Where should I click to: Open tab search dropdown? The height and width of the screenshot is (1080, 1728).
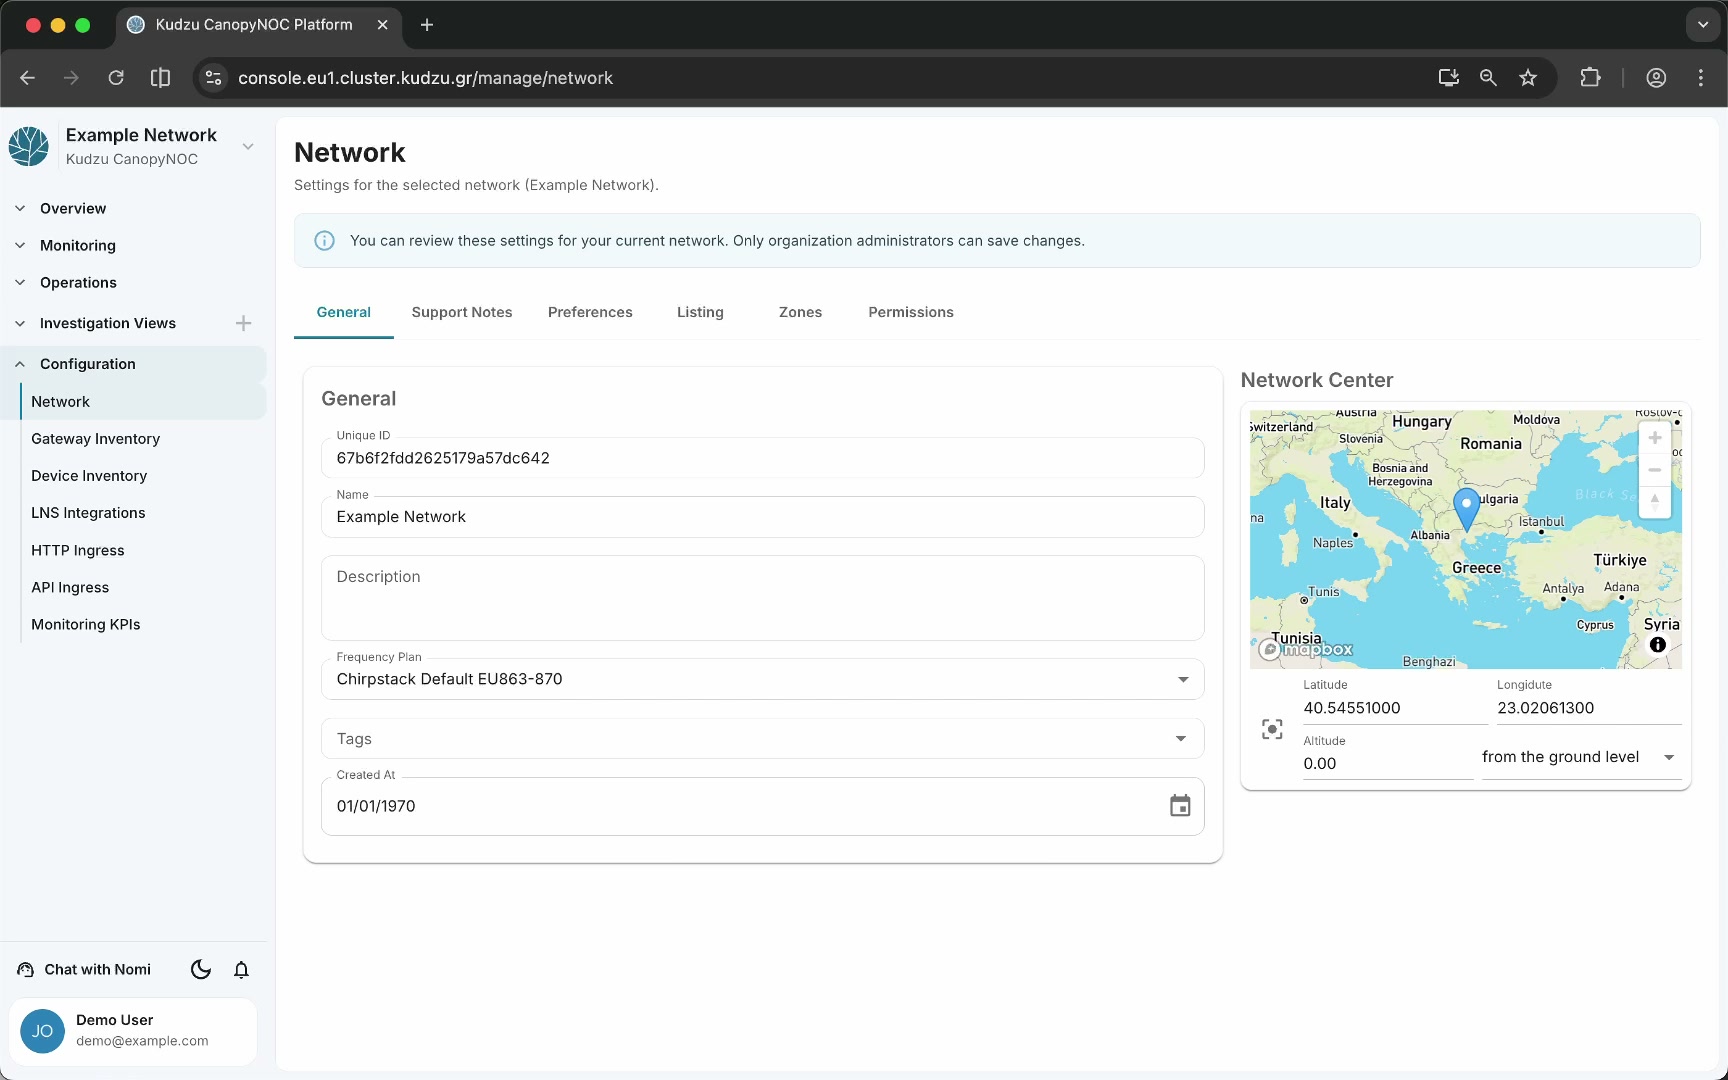coord(1702,25)
